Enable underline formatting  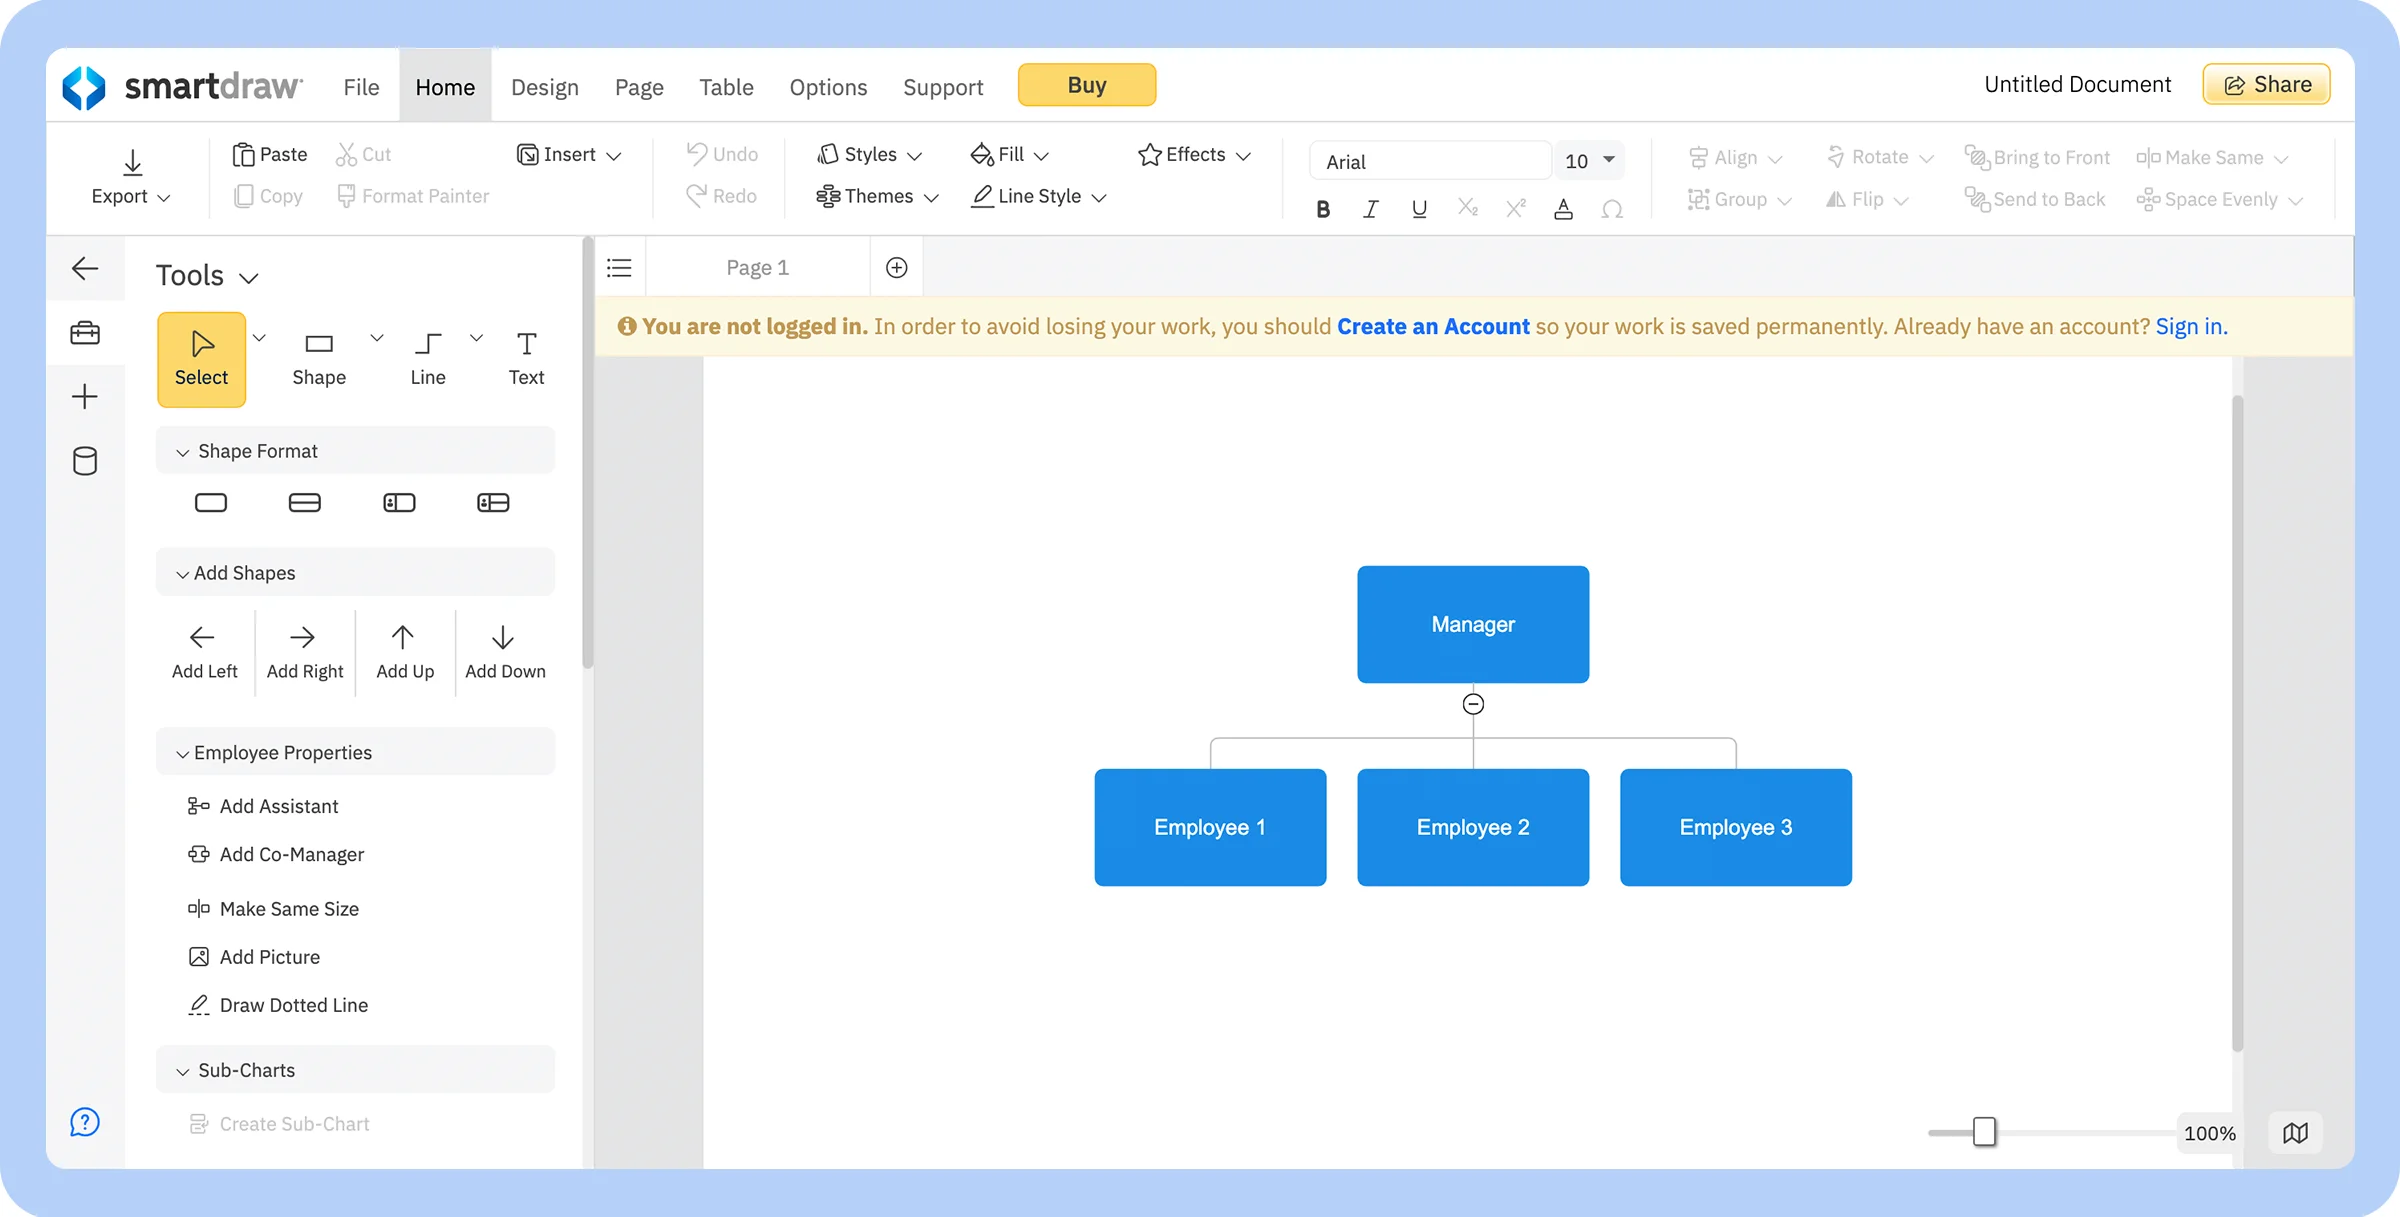(1418, 209)
